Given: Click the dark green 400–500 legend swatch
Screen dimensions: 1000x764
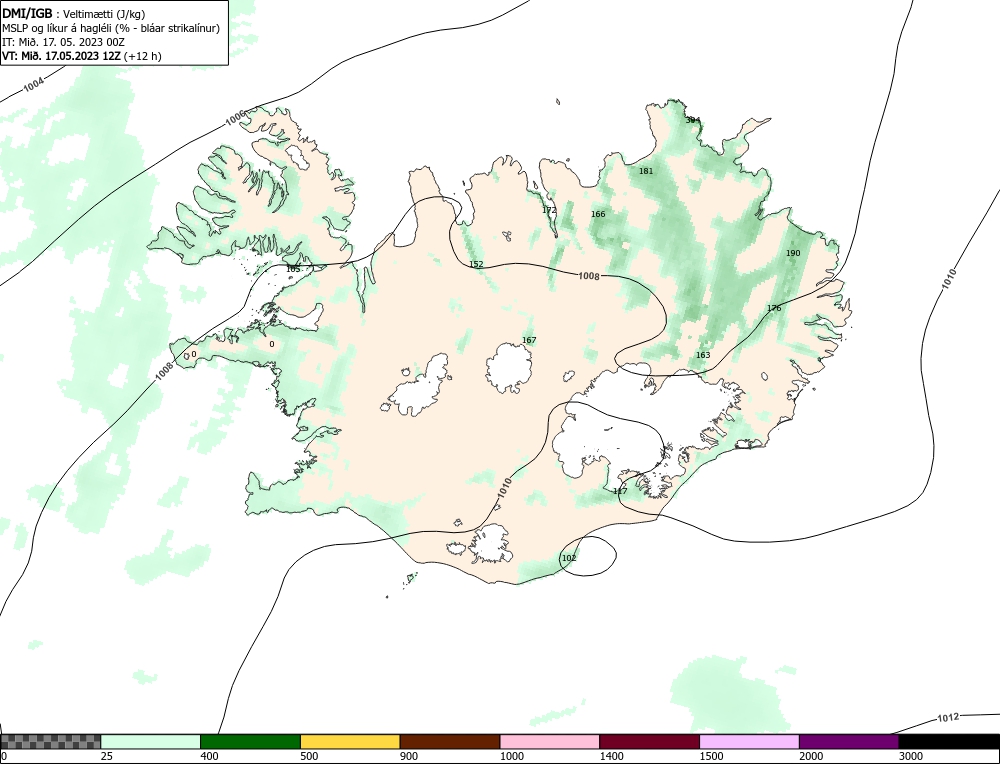Looking at the screenshot, I should tap(250, 741).
